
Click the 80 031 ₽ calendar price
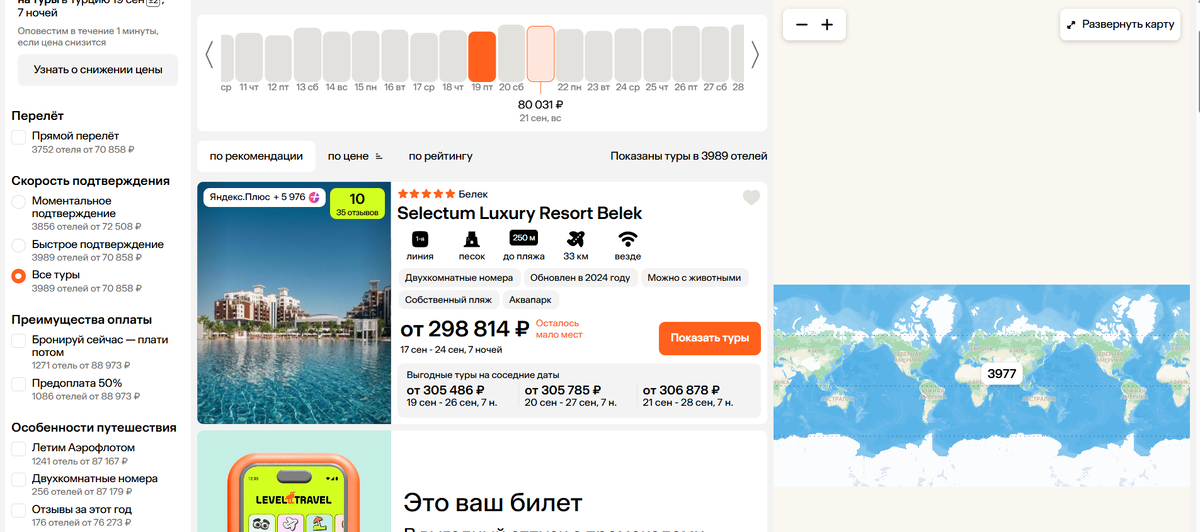point(541,104)
